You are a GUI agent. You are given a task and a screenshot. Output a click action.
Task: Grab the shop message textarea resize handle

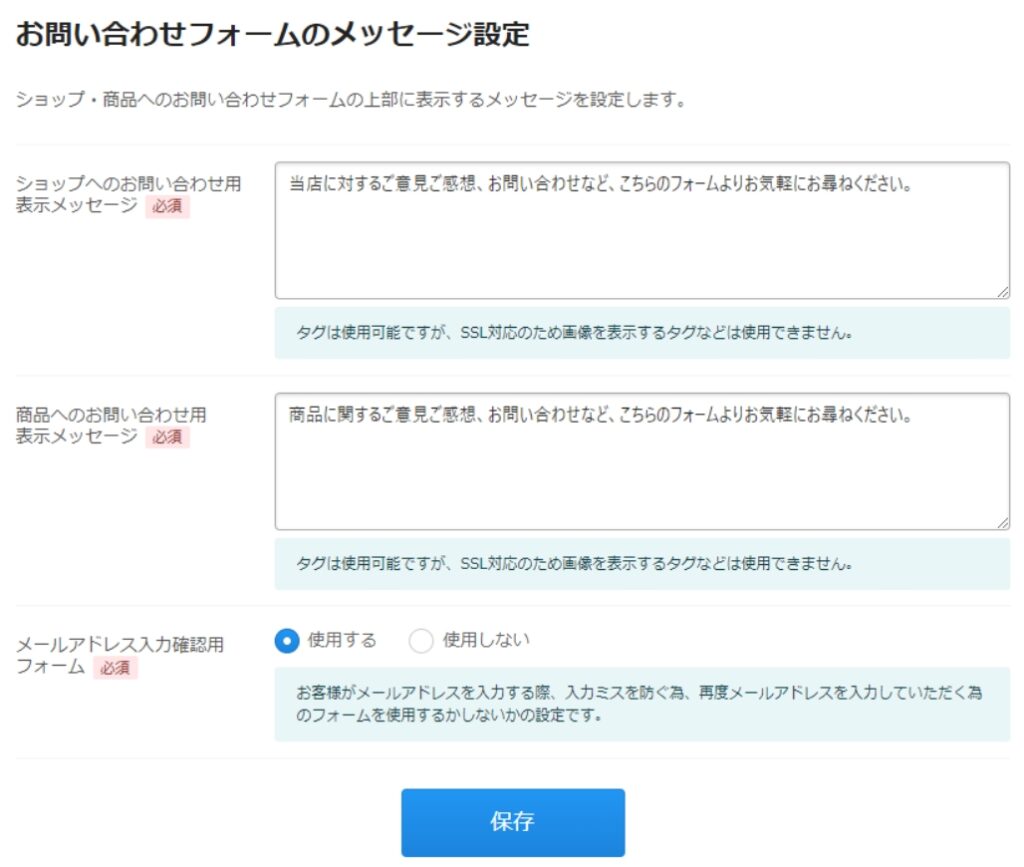point(1003,291)
